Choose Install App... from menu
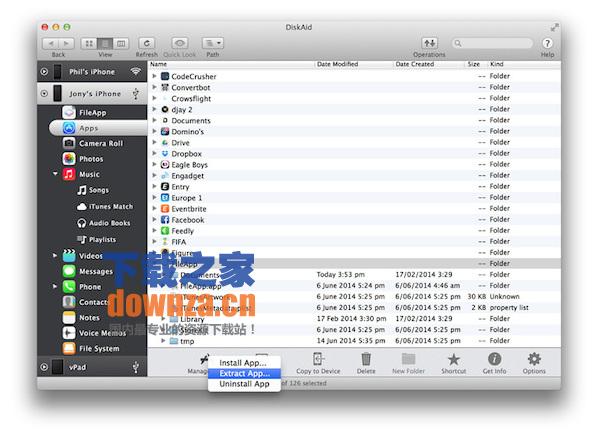Image resolution: width=600 pixels, height=430 pixels. coord(244,363)
